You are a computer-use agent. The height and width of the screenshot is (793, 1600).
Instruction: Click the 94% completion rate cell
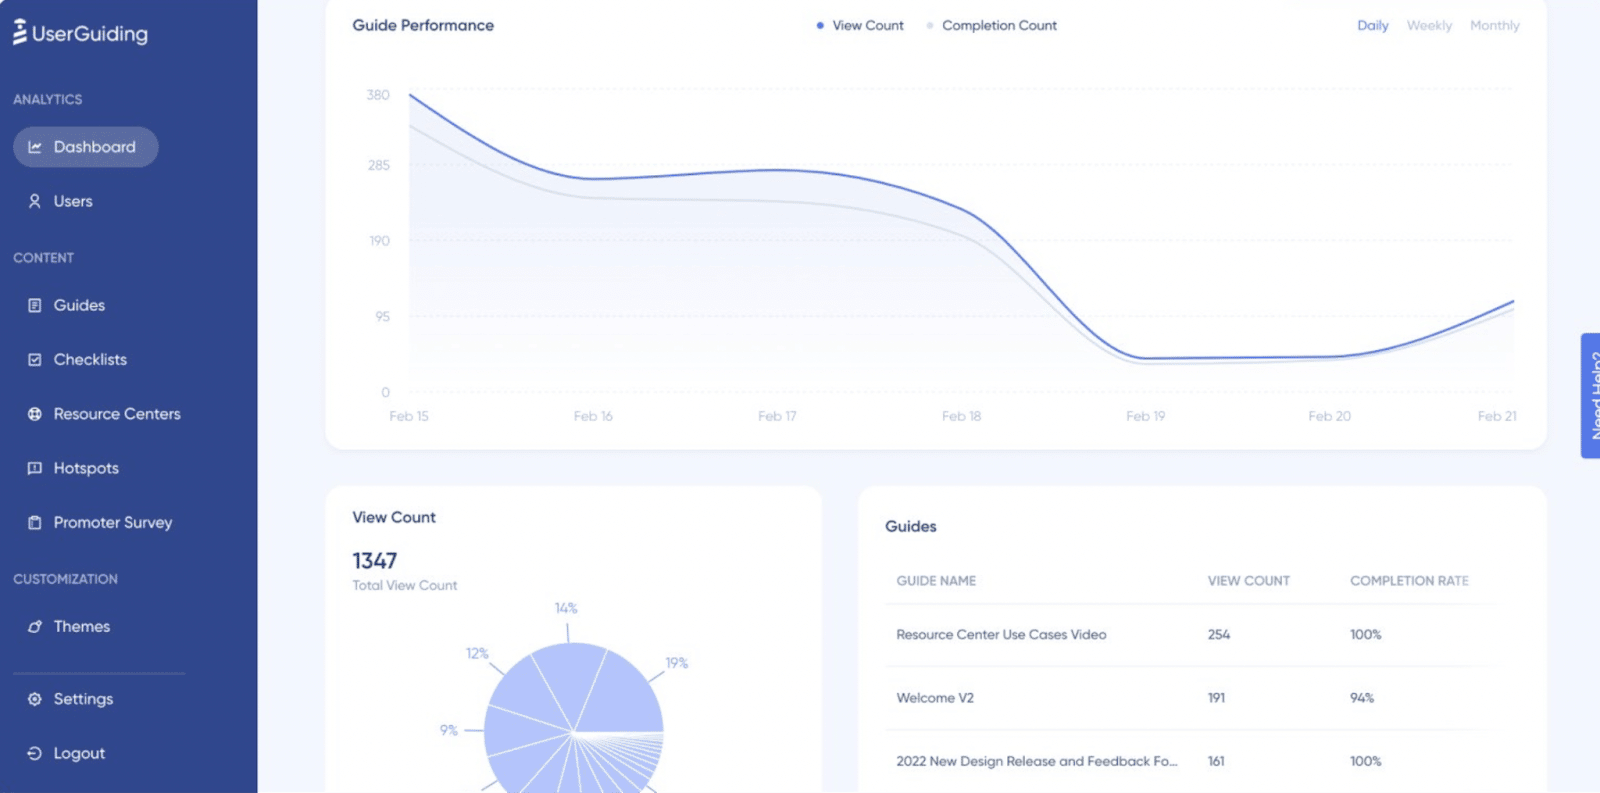(x=1362, y=698)
